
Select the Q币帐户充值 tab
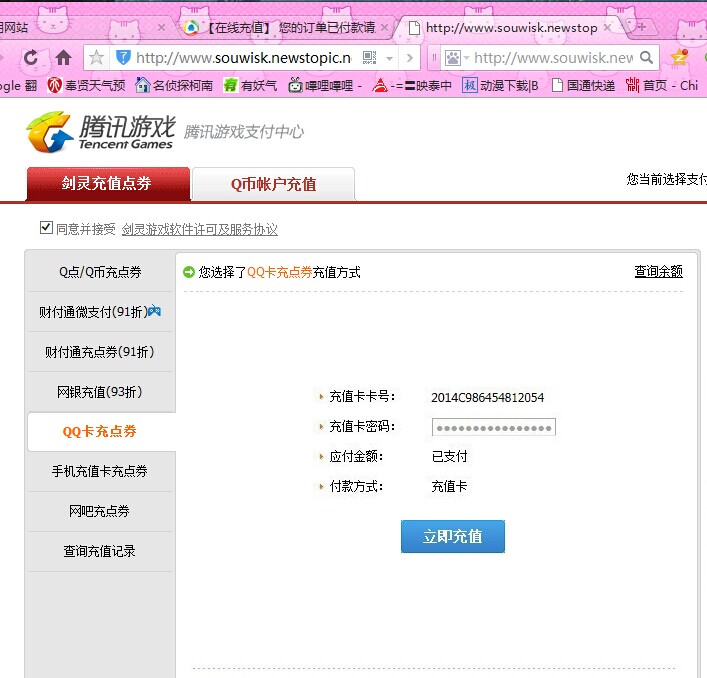tap(273, 184)
